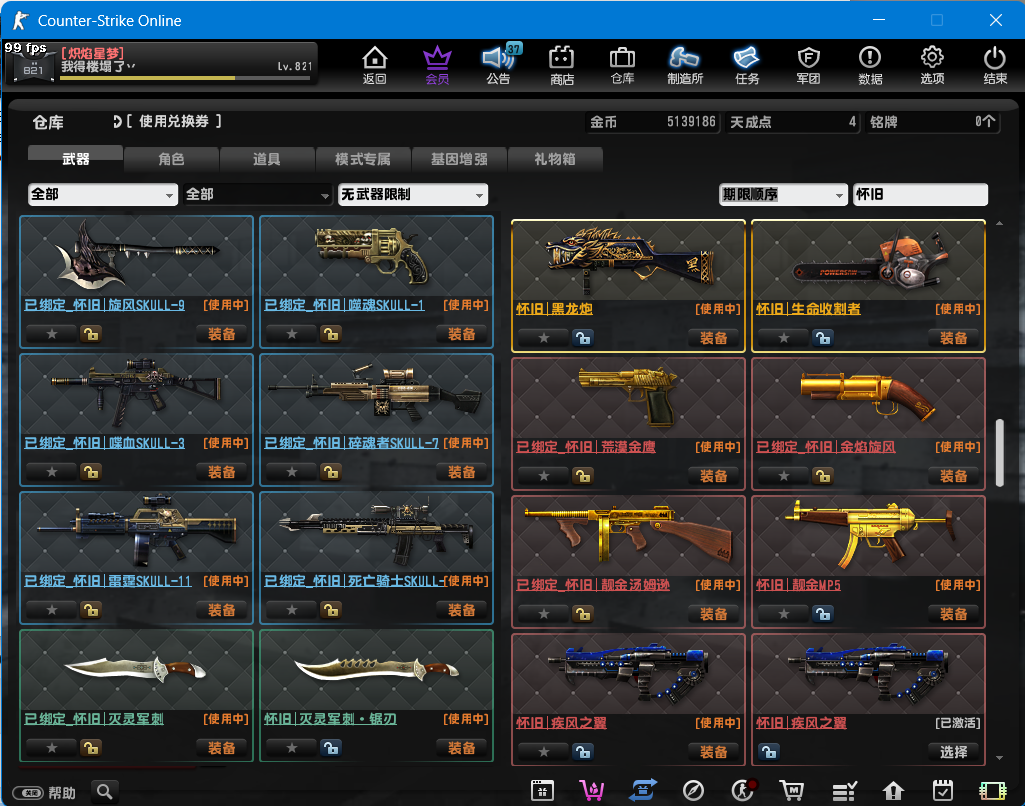Screen dimensions: 1025x806
Task: Open the rainbow film strip icon
Action: pyautogui.click(x=992, y=790)
